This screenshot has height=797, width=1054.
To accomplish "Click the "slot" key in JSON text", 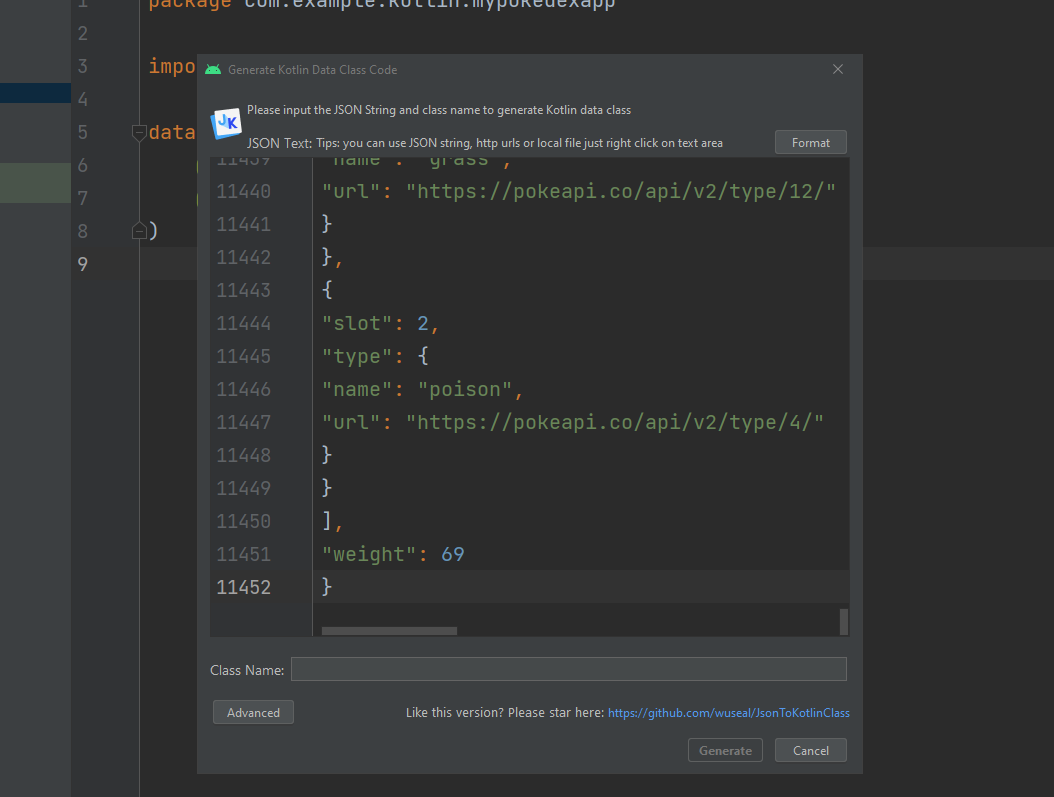I will coord(351,323).
